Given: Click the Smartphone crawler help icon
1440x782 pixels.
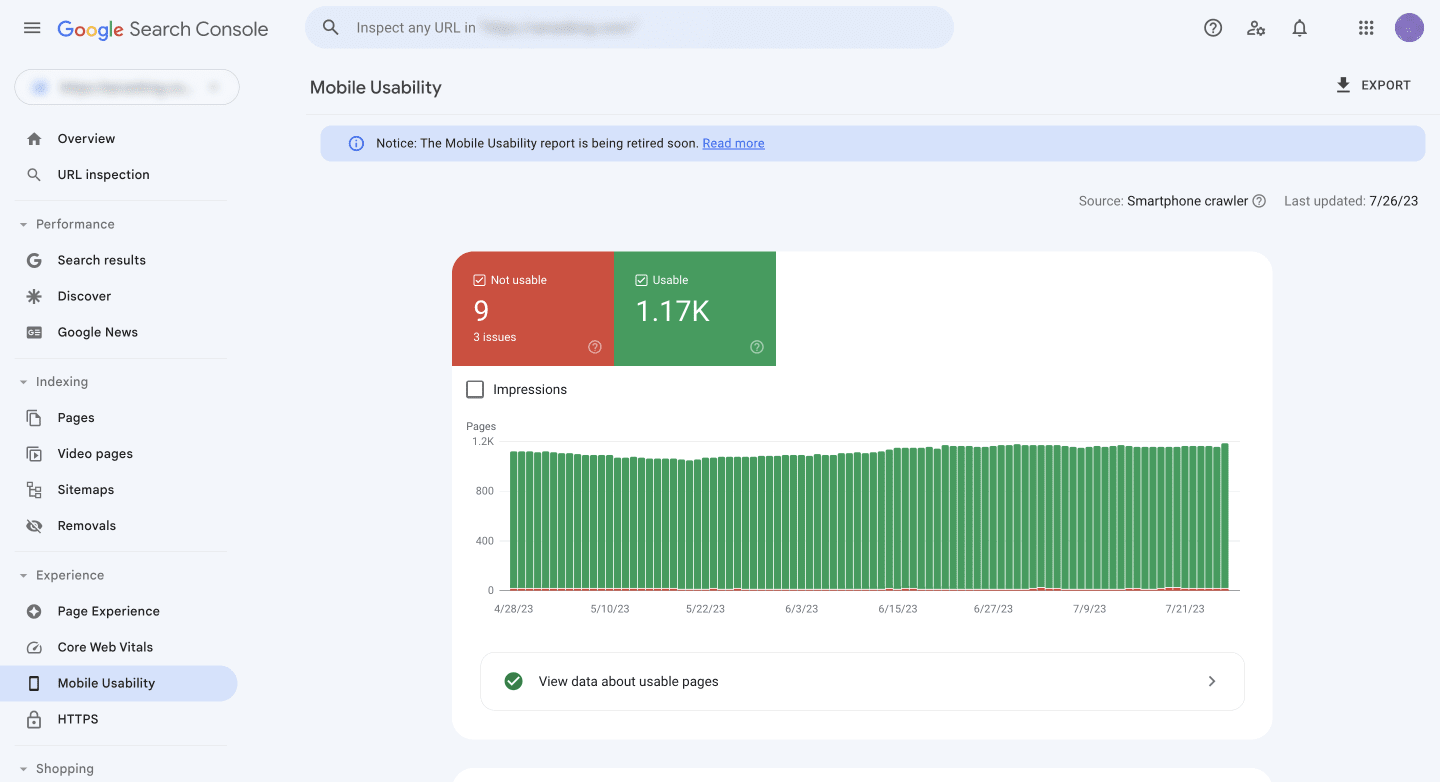Looking at the screenshot, I should (1259, 201).
